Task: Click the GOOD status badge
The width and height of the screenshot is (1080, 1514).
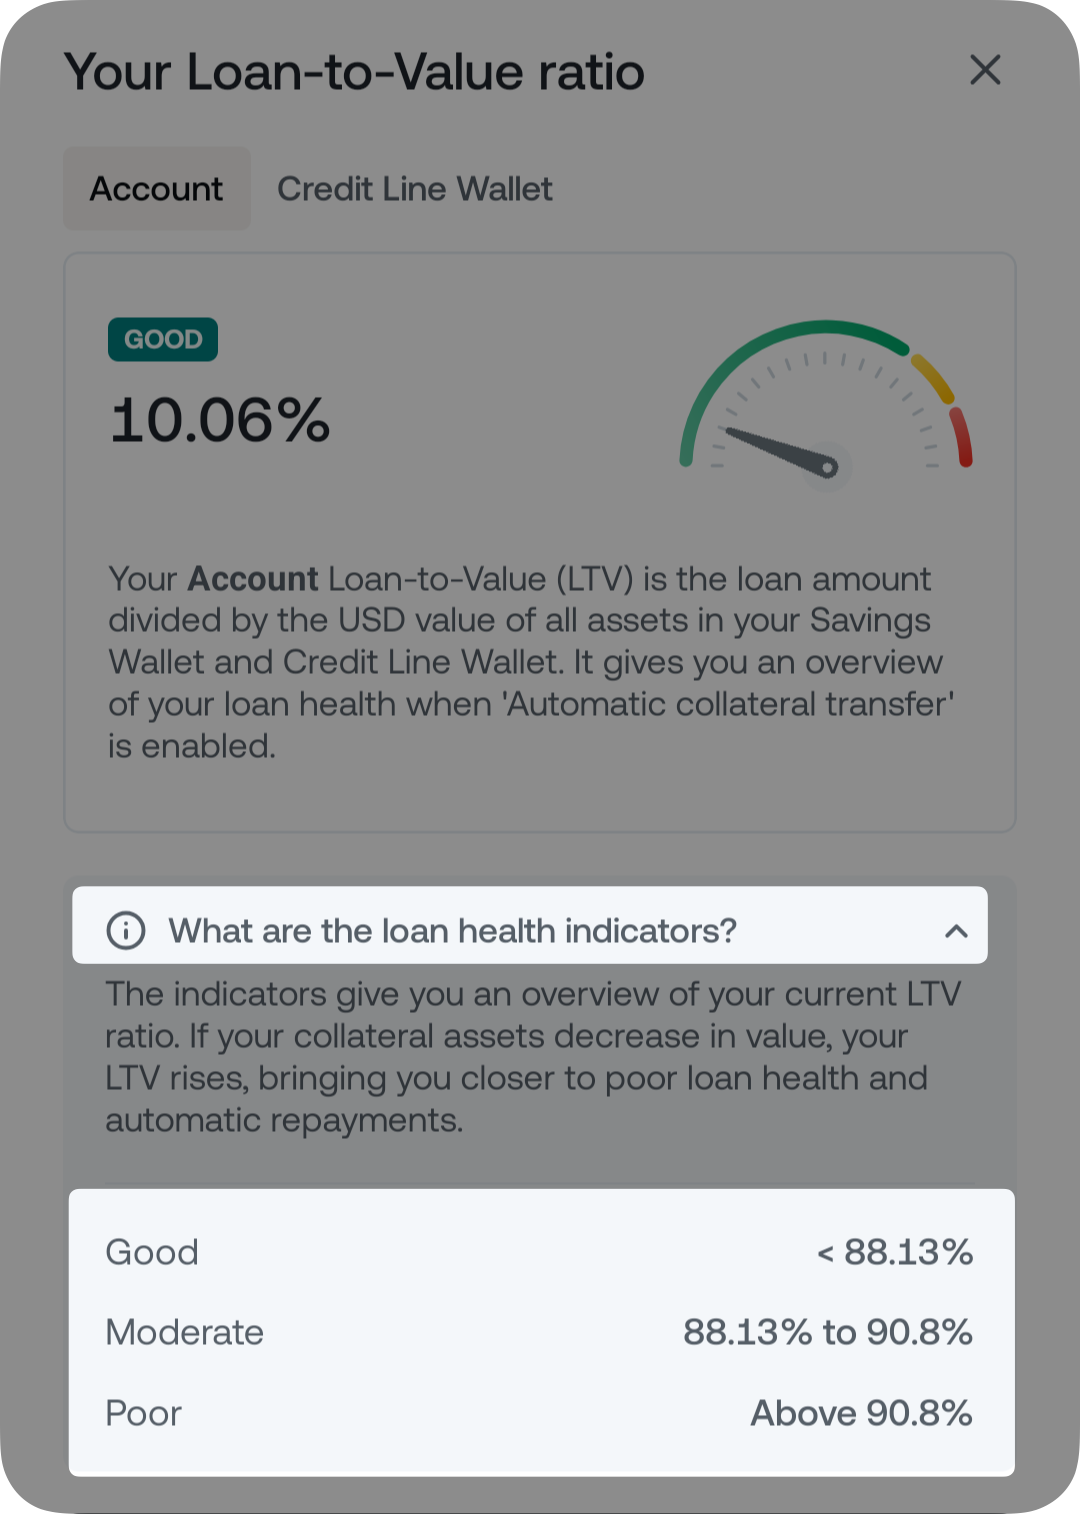Action: [162, 339]
